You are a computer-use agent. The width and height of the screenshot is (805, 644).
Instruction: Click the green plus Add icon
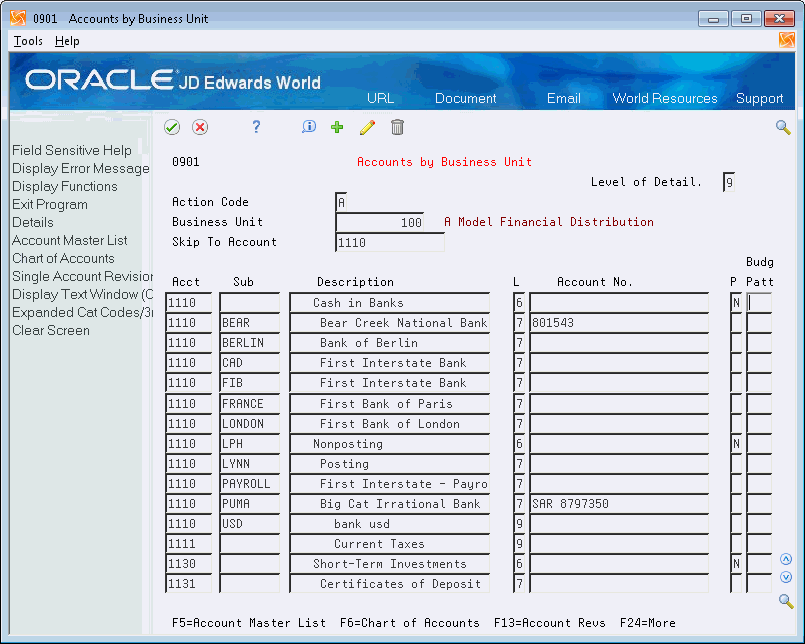tap(337, 127)
